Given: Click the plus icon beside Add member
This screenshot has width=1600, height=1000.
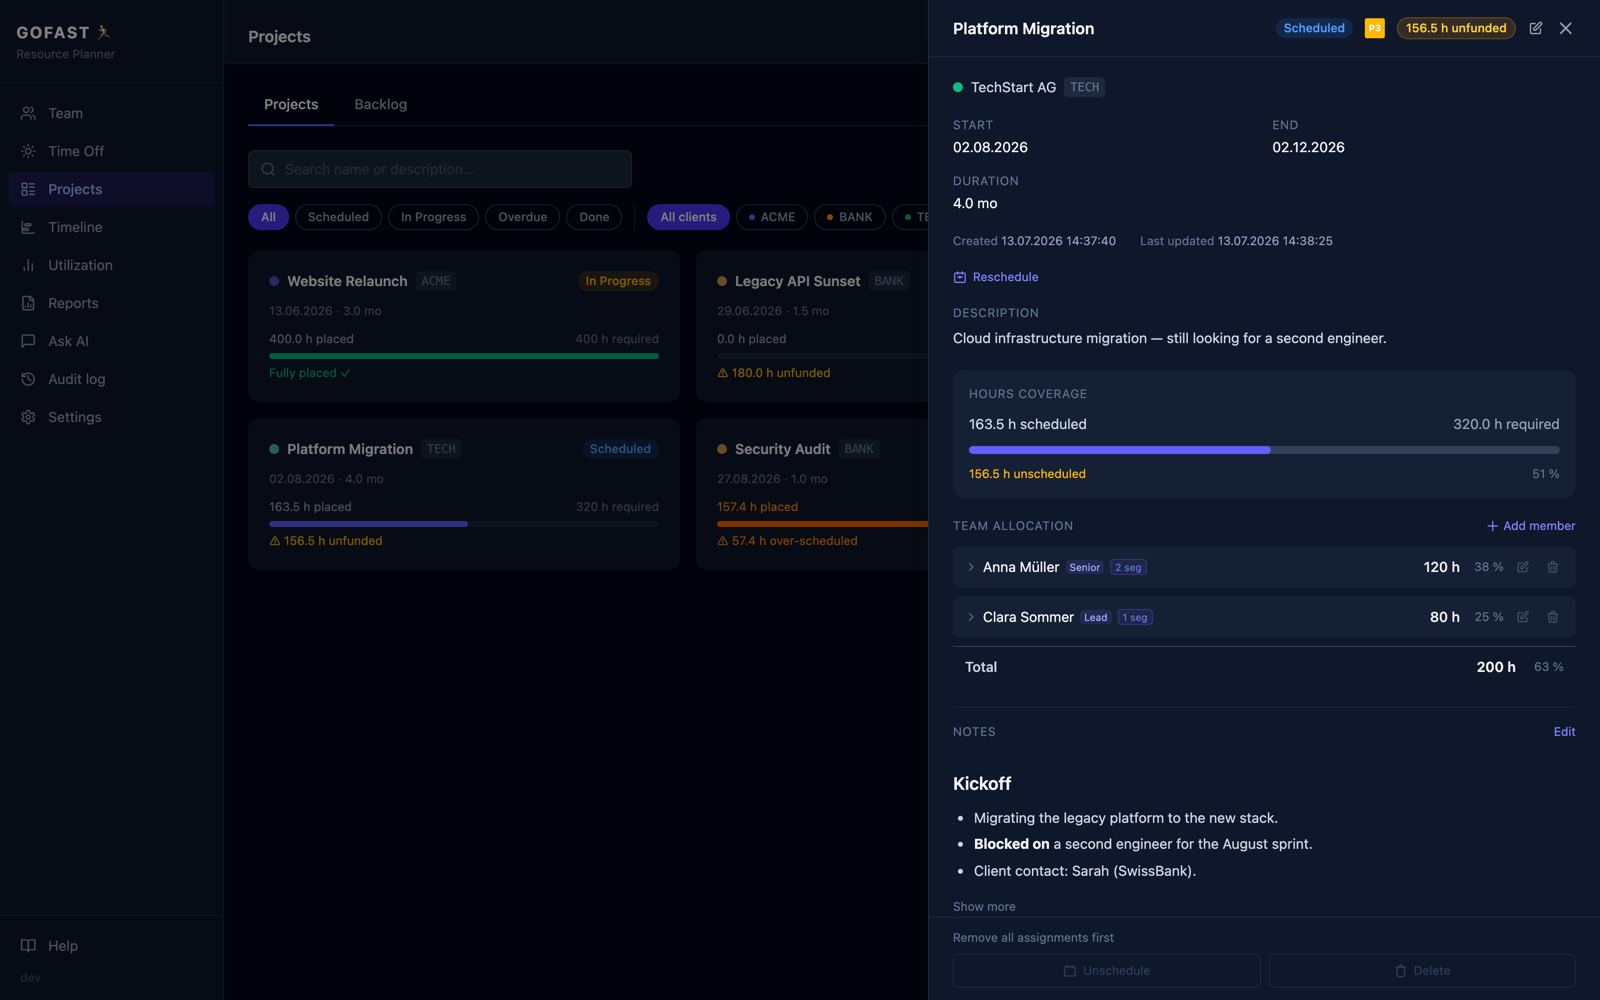Looking at the screenshot, I should [1492, 526].
